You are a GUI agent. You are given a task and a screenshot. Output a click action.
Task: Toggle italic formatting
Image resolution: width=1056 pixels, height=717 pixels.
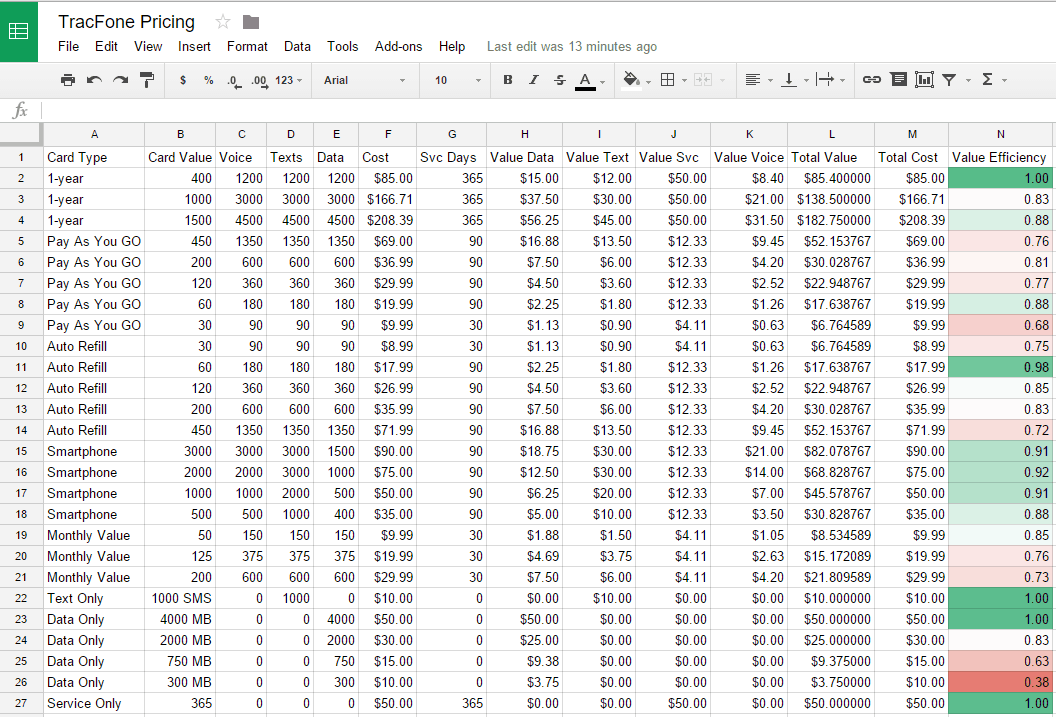533,80
